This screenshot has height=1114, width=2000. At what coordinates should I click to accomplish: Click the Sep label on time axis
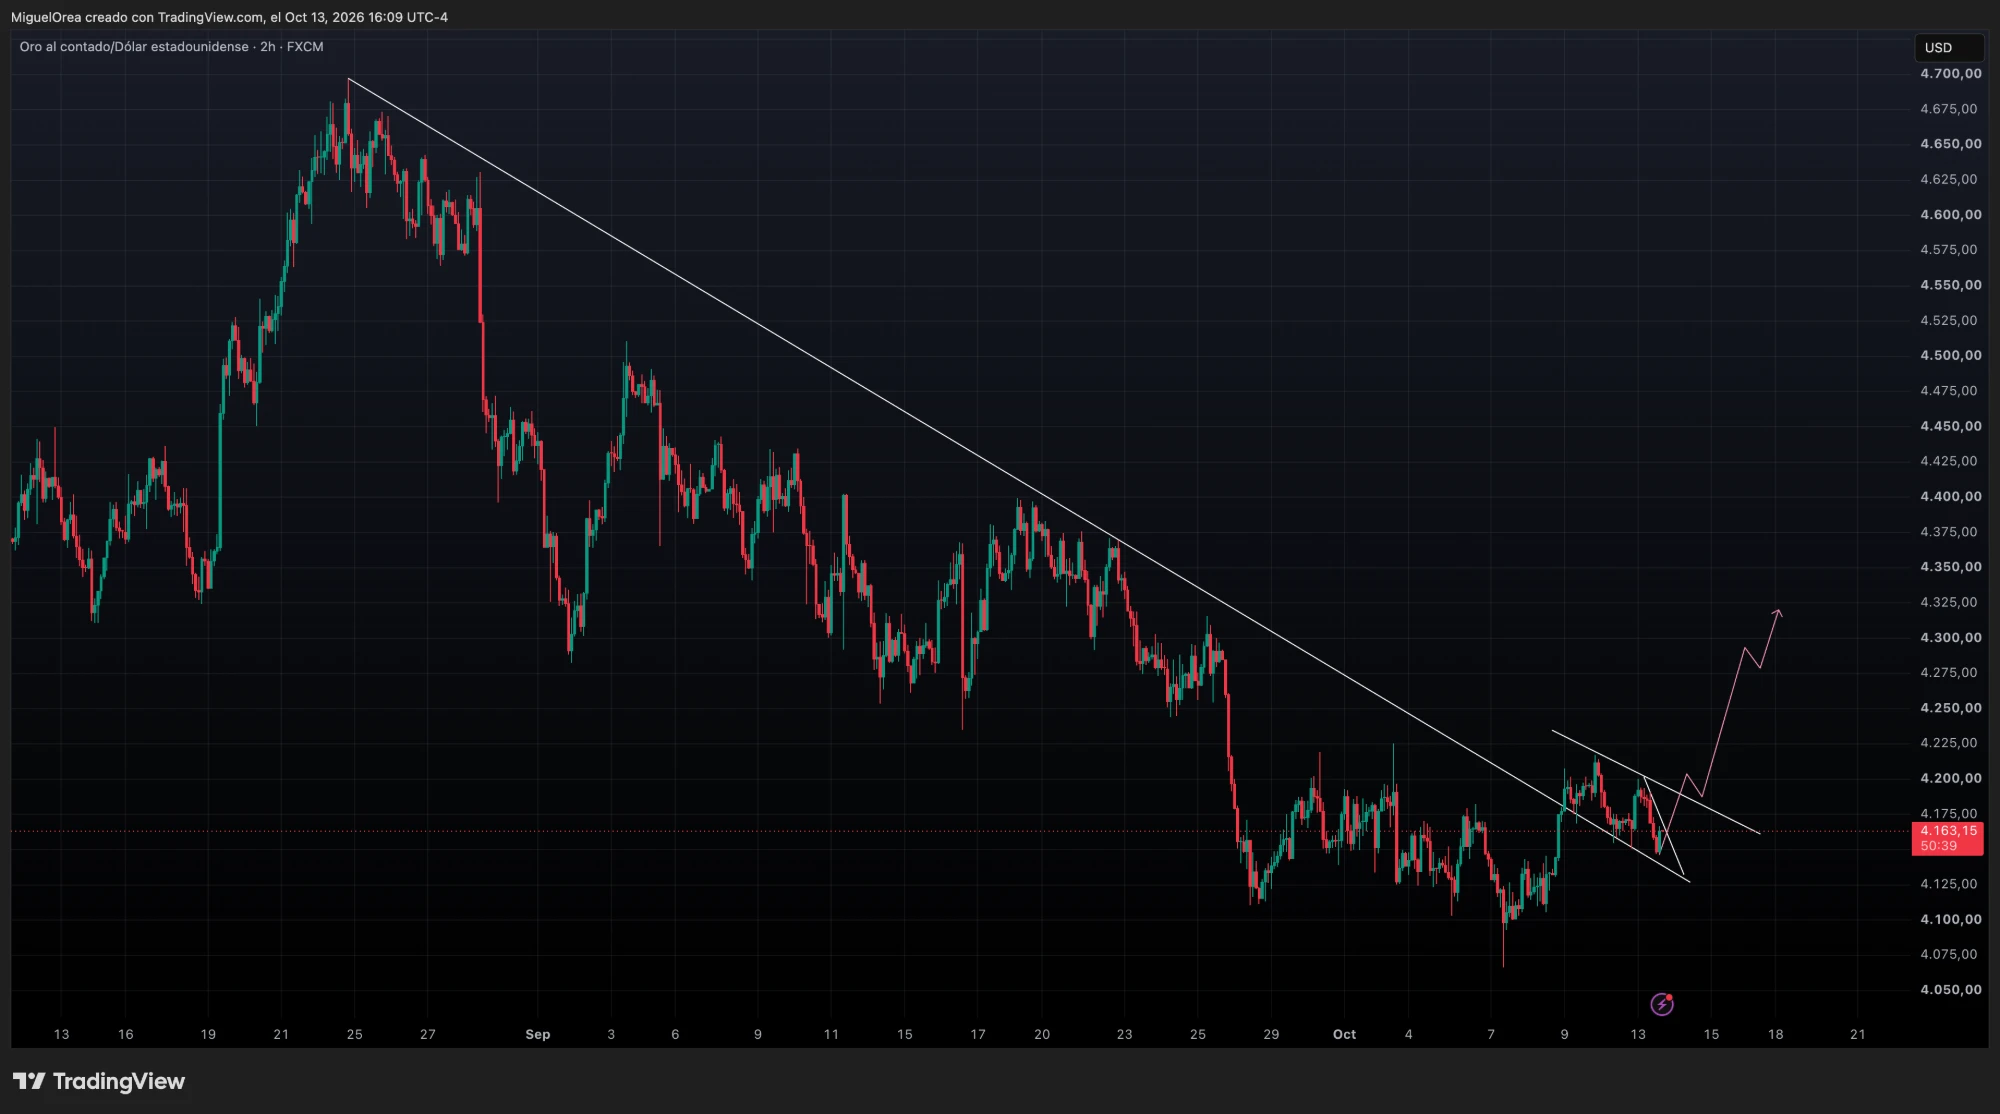point(538,1034)
